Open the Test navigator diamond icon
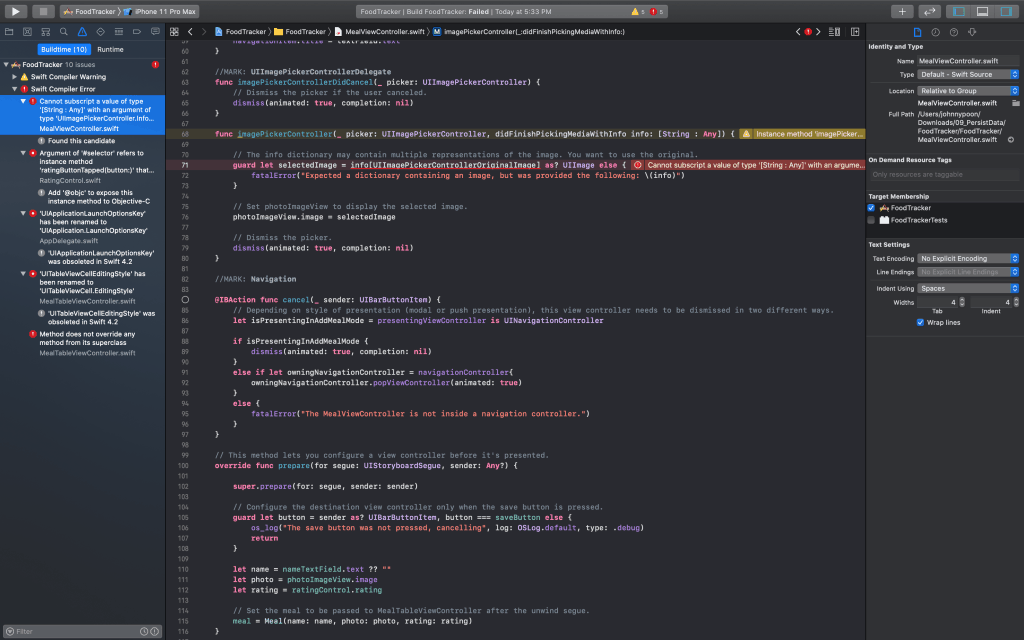The image size is (1024, 640). (x=101, y=31)
